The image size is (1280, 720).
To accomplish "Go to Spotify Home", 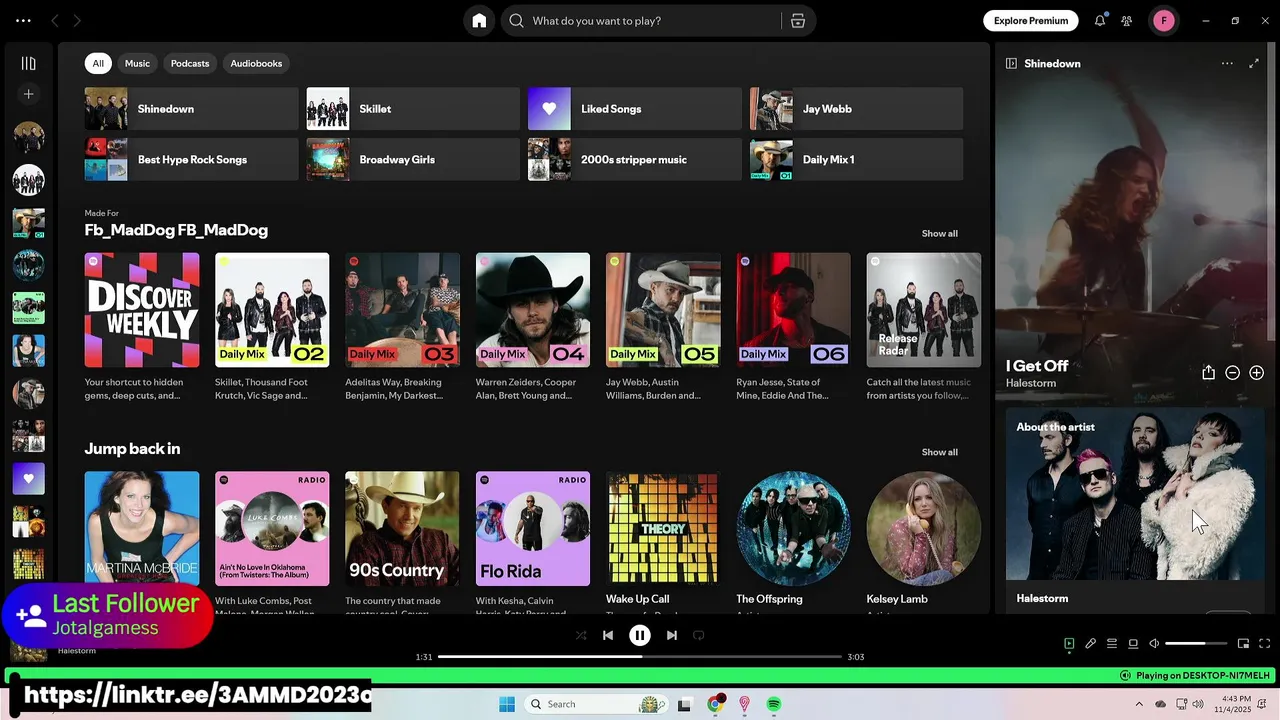I will (479, 21).
